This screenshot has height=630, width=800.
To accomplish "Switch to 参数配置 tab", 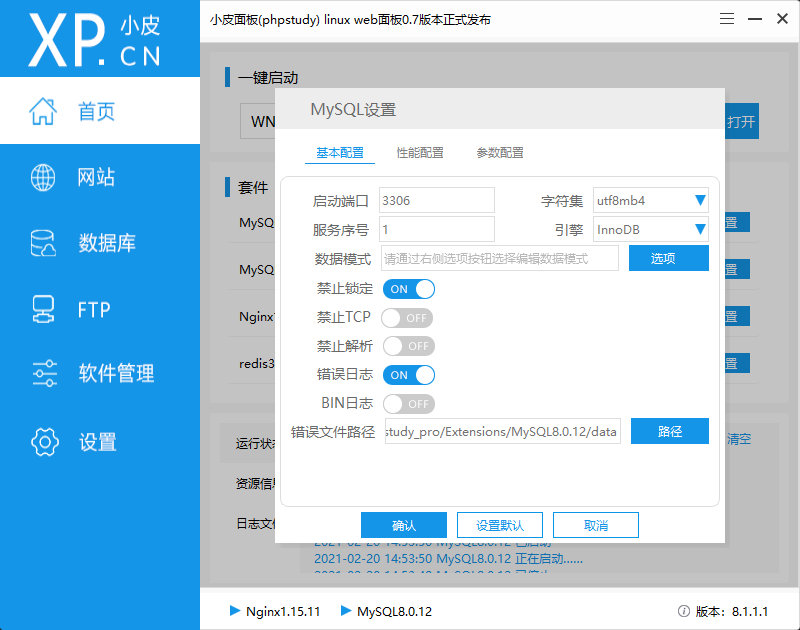I will 500,153.
